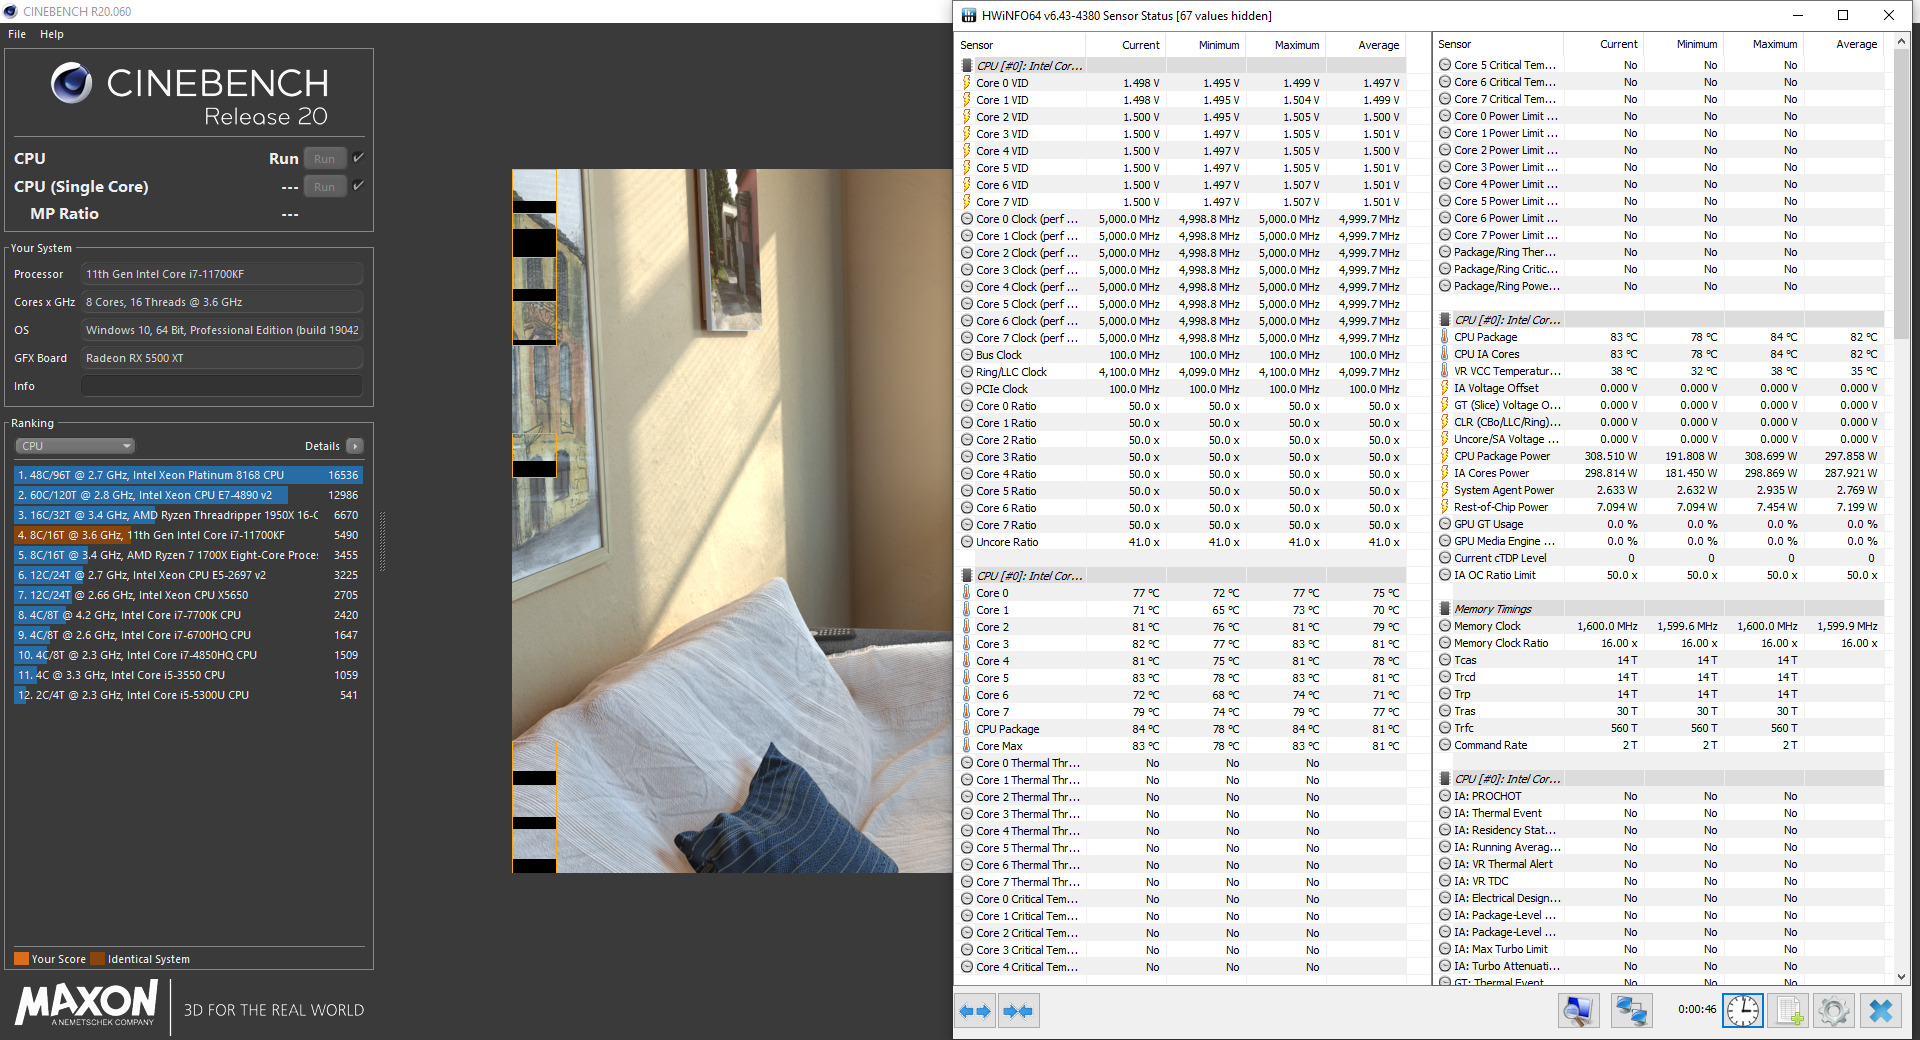Open the Ranking CPU dropdown

coord(75,446)
